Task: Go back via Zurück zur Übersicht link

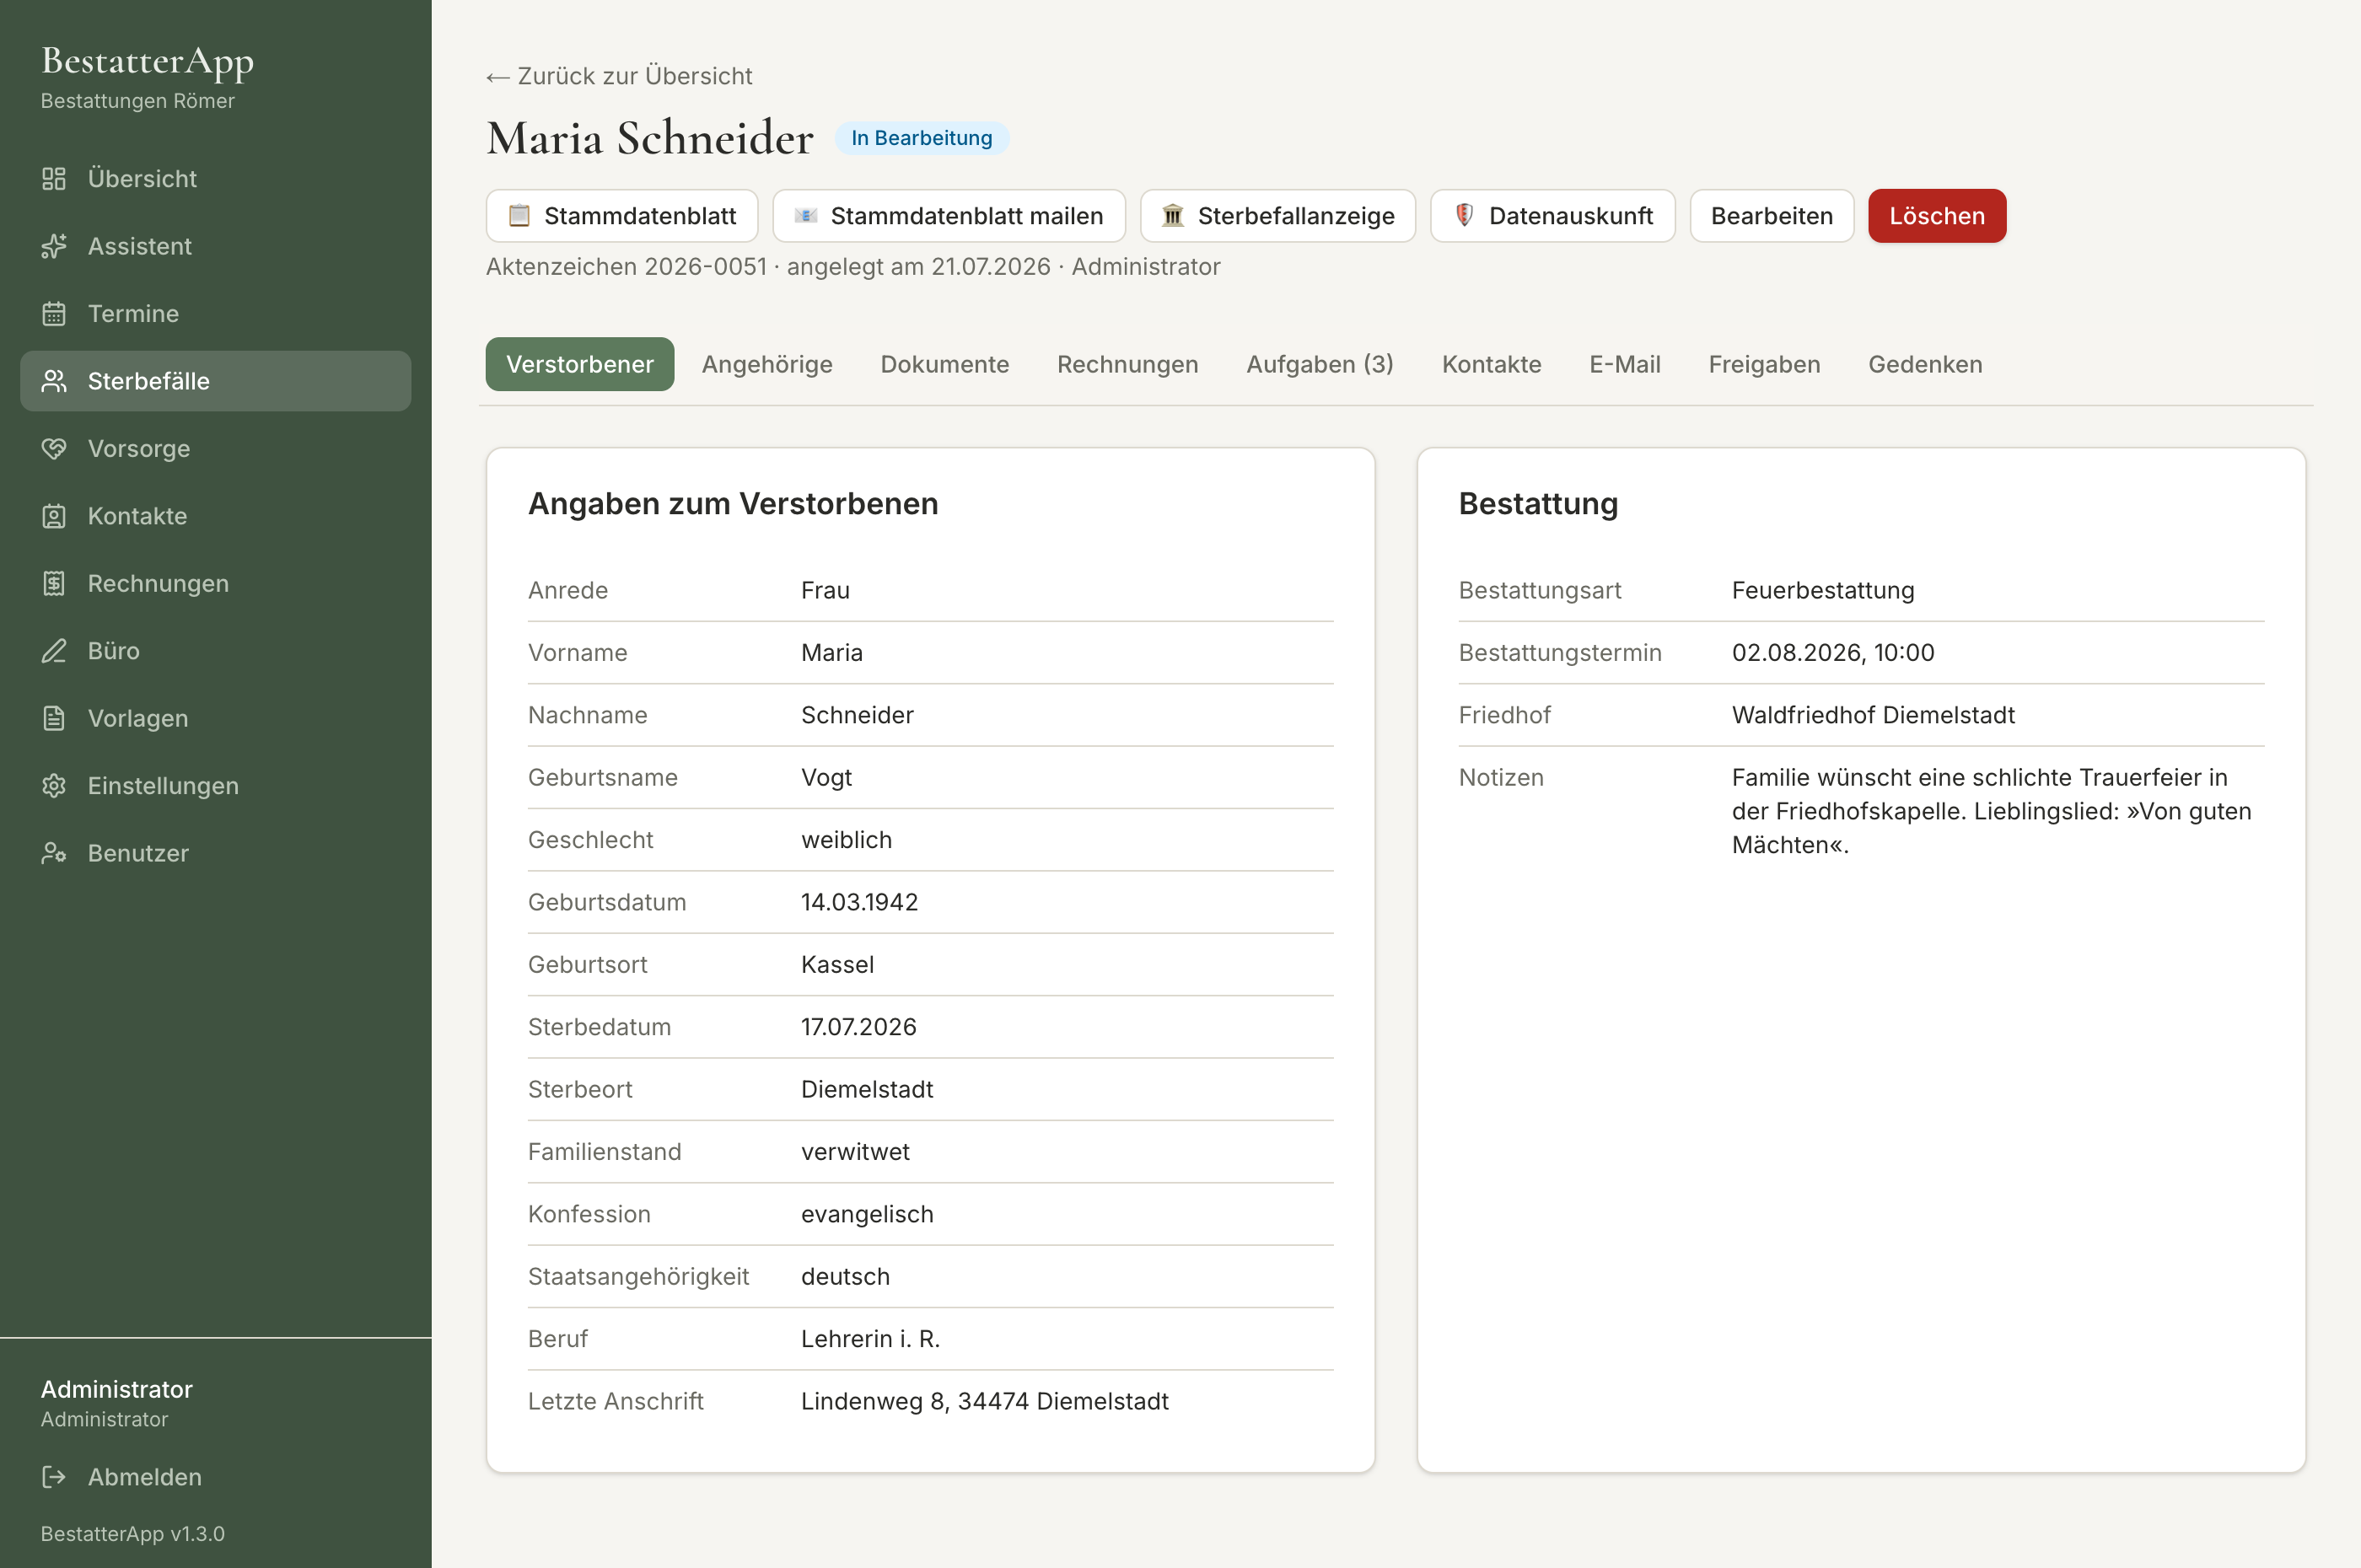Action: [619, 76]
